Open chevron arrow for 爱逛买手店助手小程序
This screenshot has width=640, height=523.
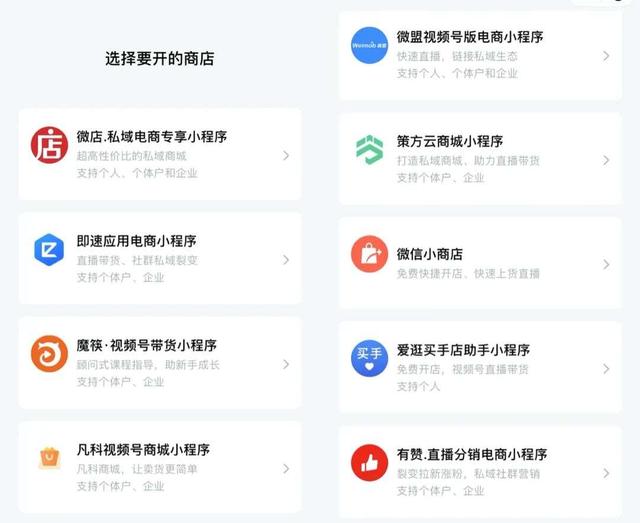click(606, 369)
